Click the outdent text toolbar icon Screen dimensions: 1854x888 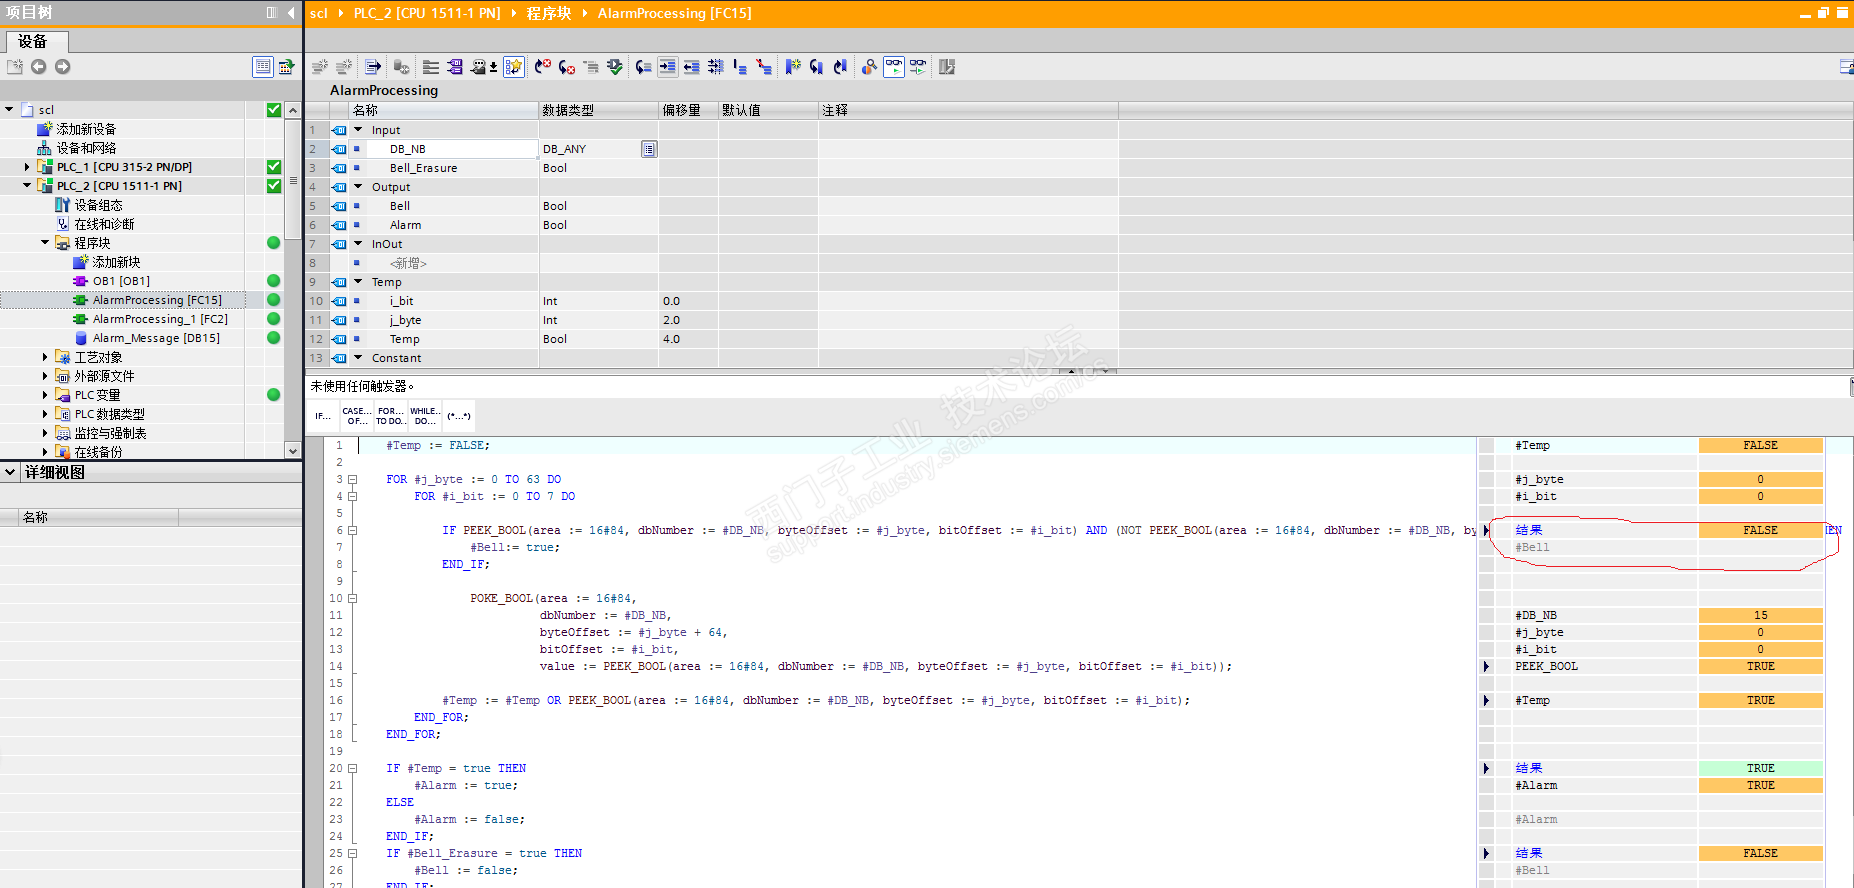[x=691, y=67]
